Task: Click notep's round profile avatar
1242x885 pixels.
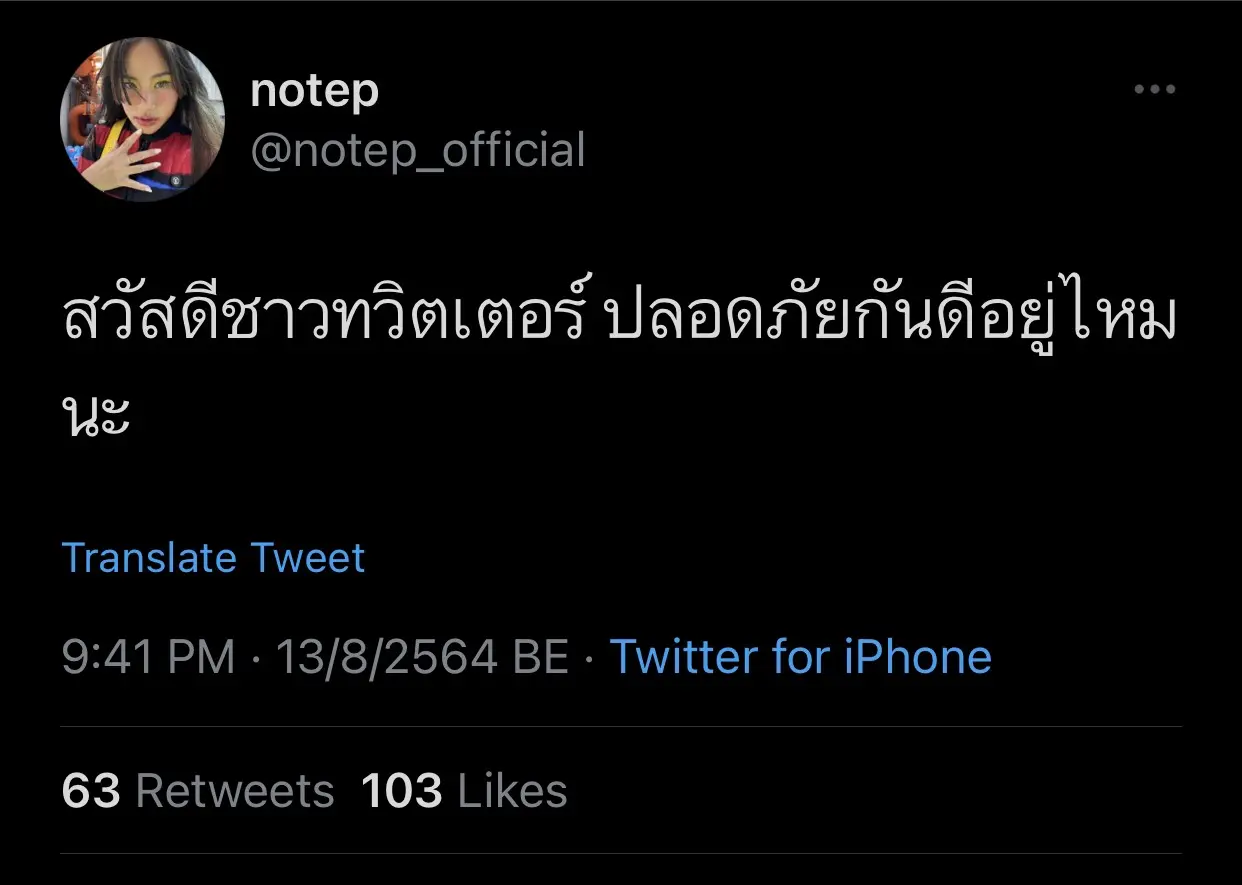Action: [x=142, y=120]
